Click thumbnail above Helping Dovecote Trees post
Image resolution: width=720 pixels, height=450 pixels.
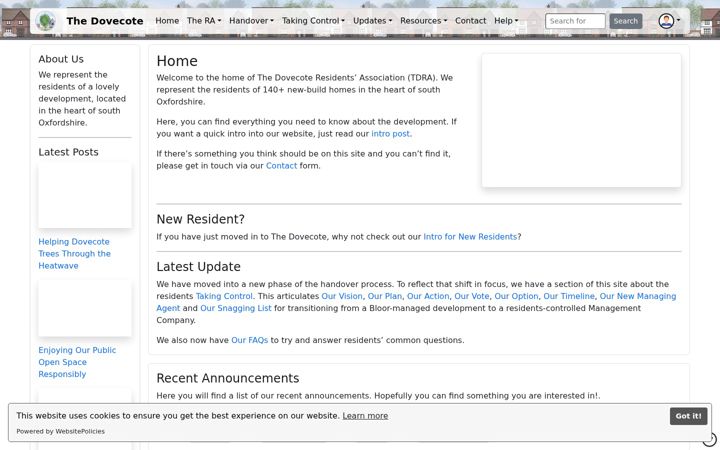click(x=85, y=195)
